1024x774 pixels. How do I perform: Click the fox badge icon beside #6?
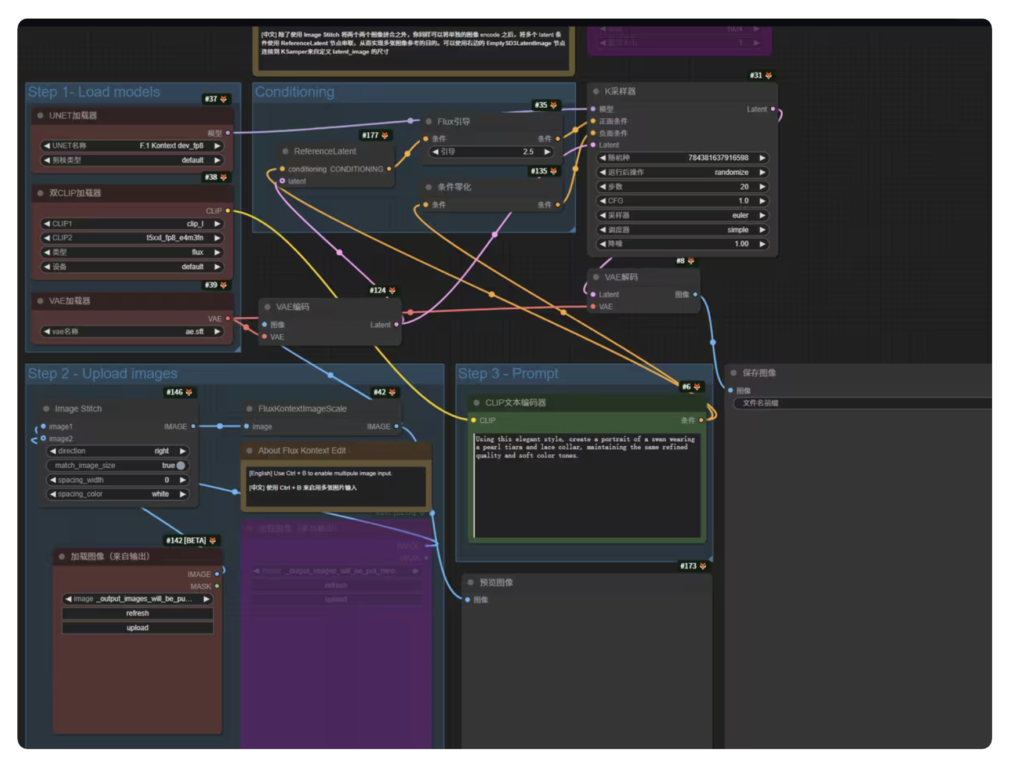pos(697,387)
